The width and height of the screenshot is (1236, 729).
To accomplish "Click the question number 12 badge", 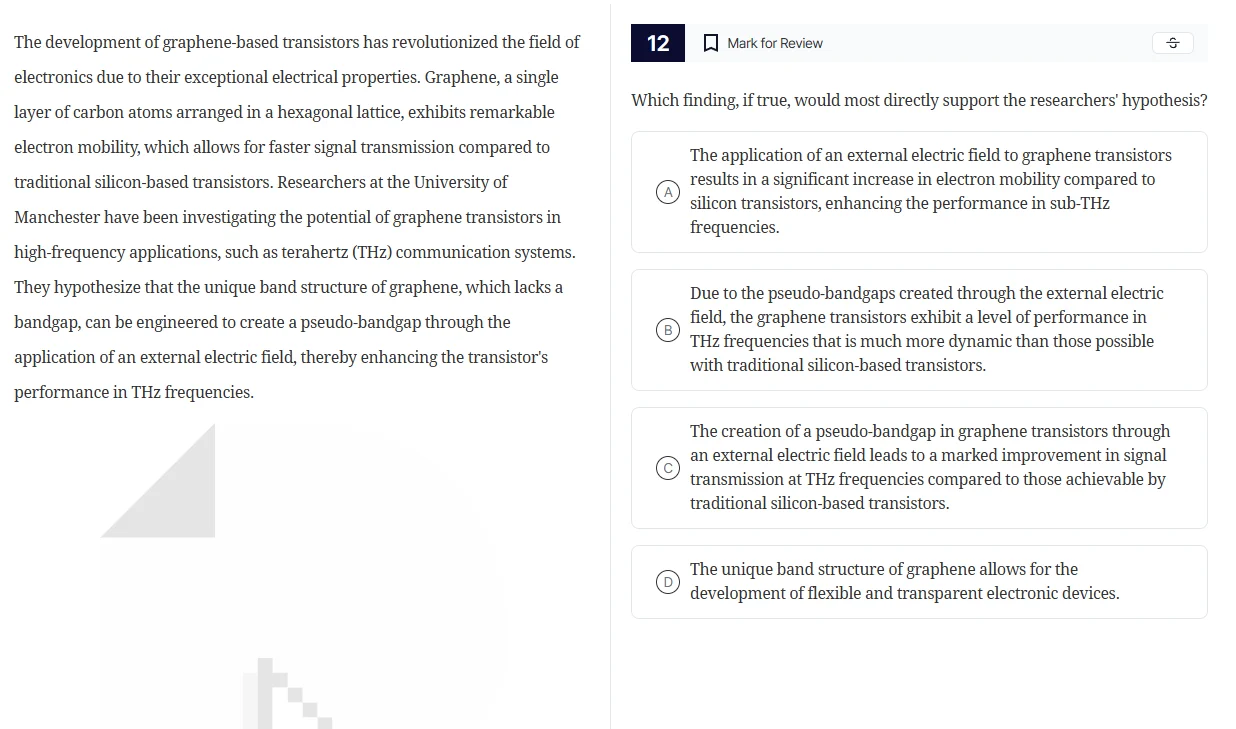I will 658,43.
